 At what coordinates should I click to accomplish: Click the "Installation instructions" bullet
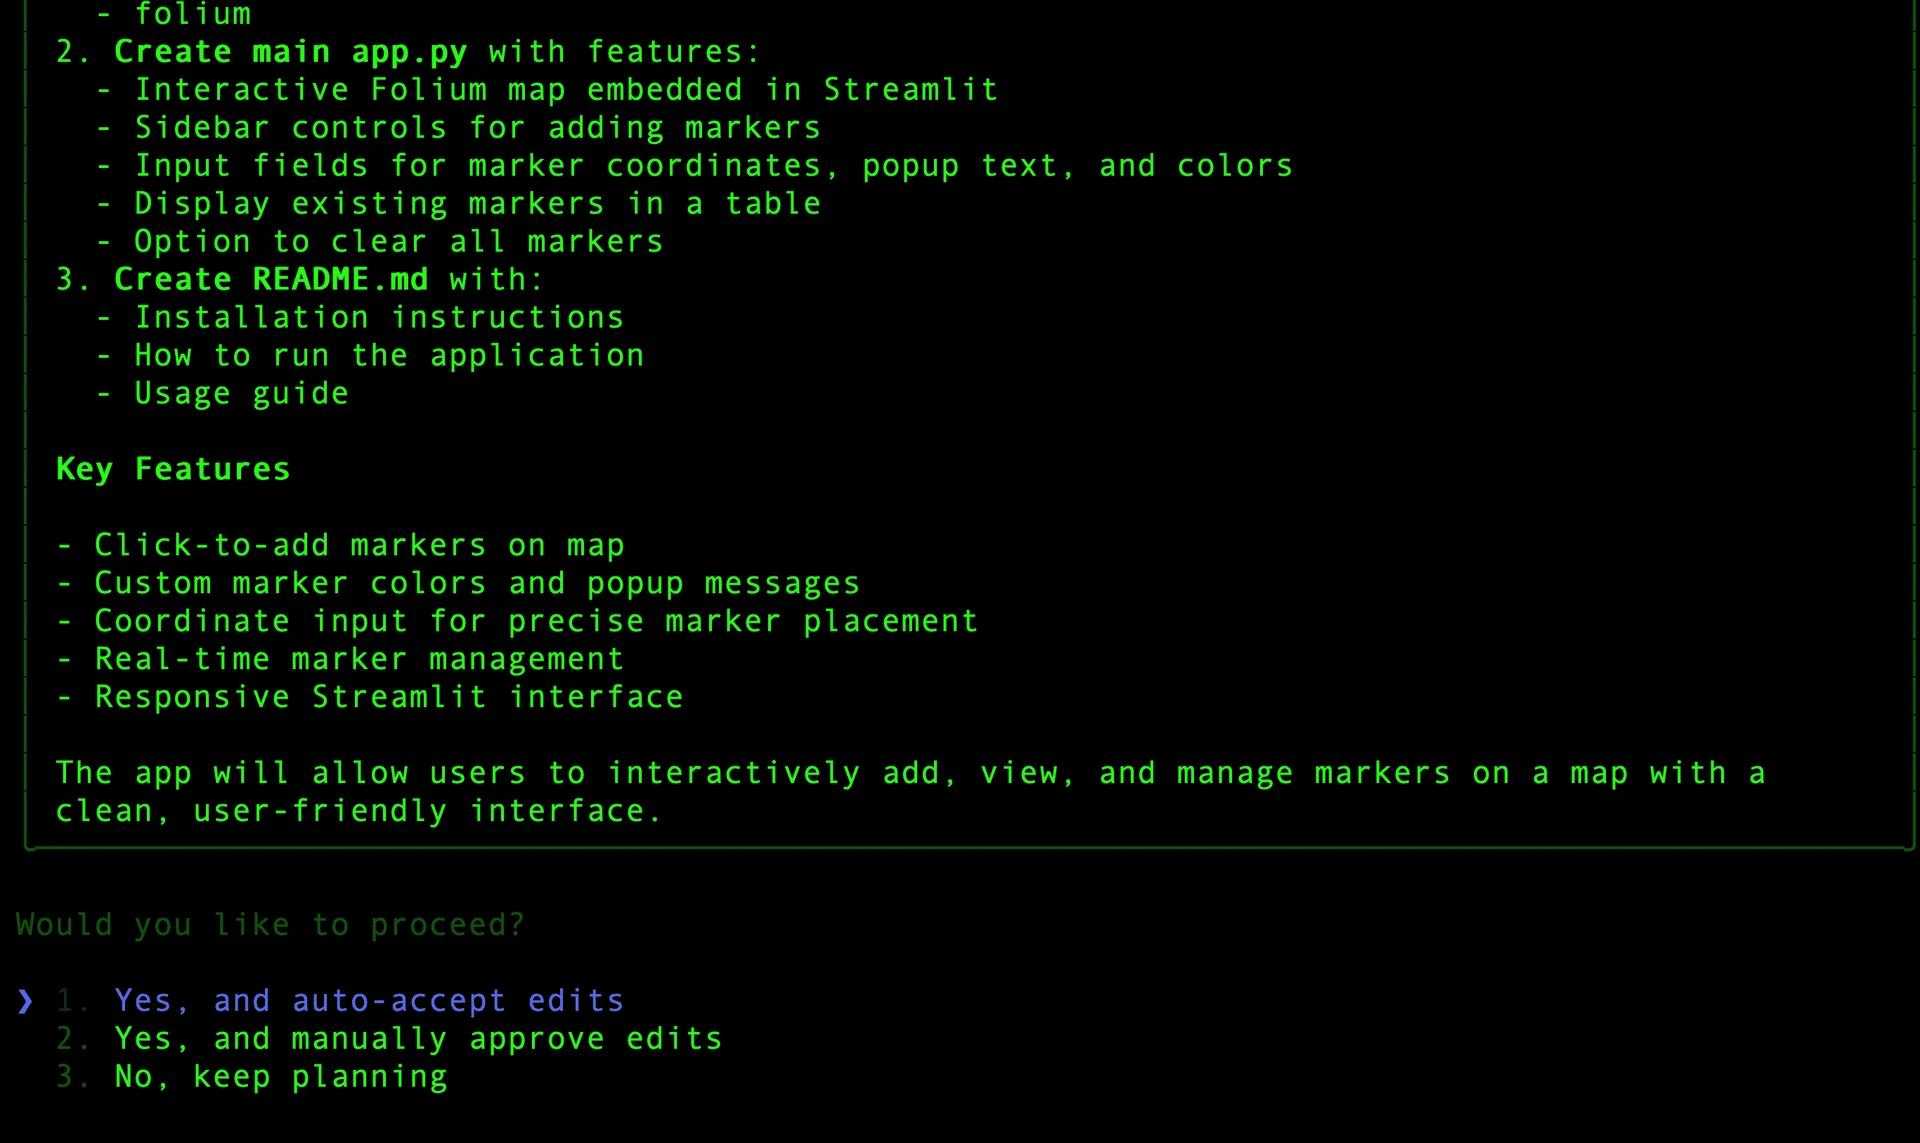tap(379, 318)
